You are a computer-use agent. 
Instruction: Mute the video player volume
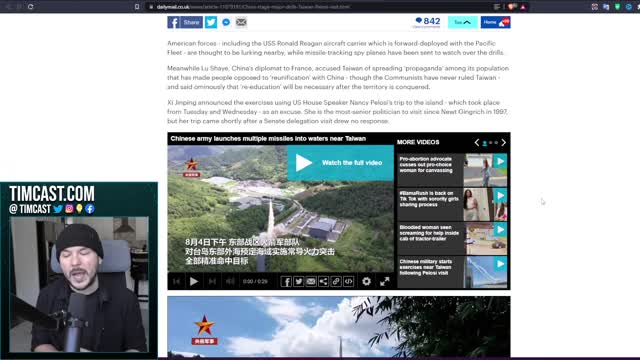tap(231, 281)
